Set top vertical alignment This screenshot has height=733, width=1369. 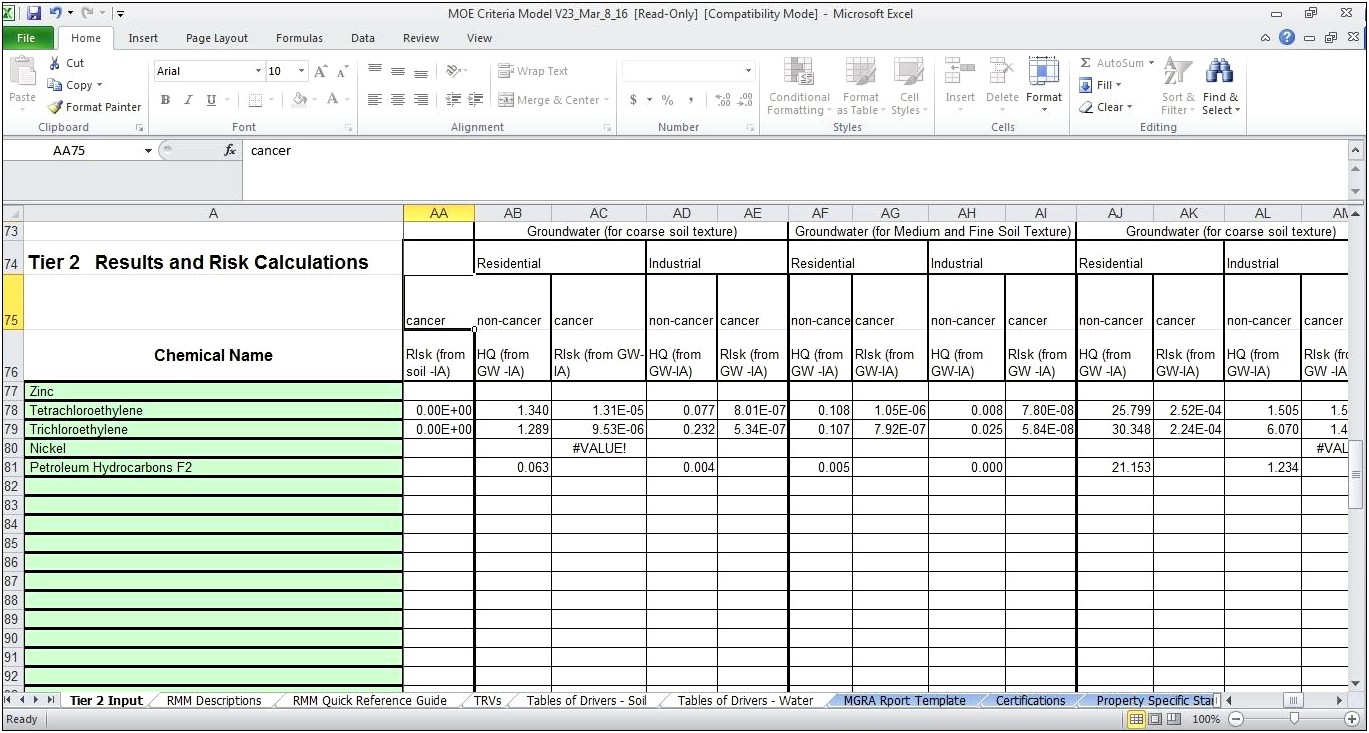375,71
